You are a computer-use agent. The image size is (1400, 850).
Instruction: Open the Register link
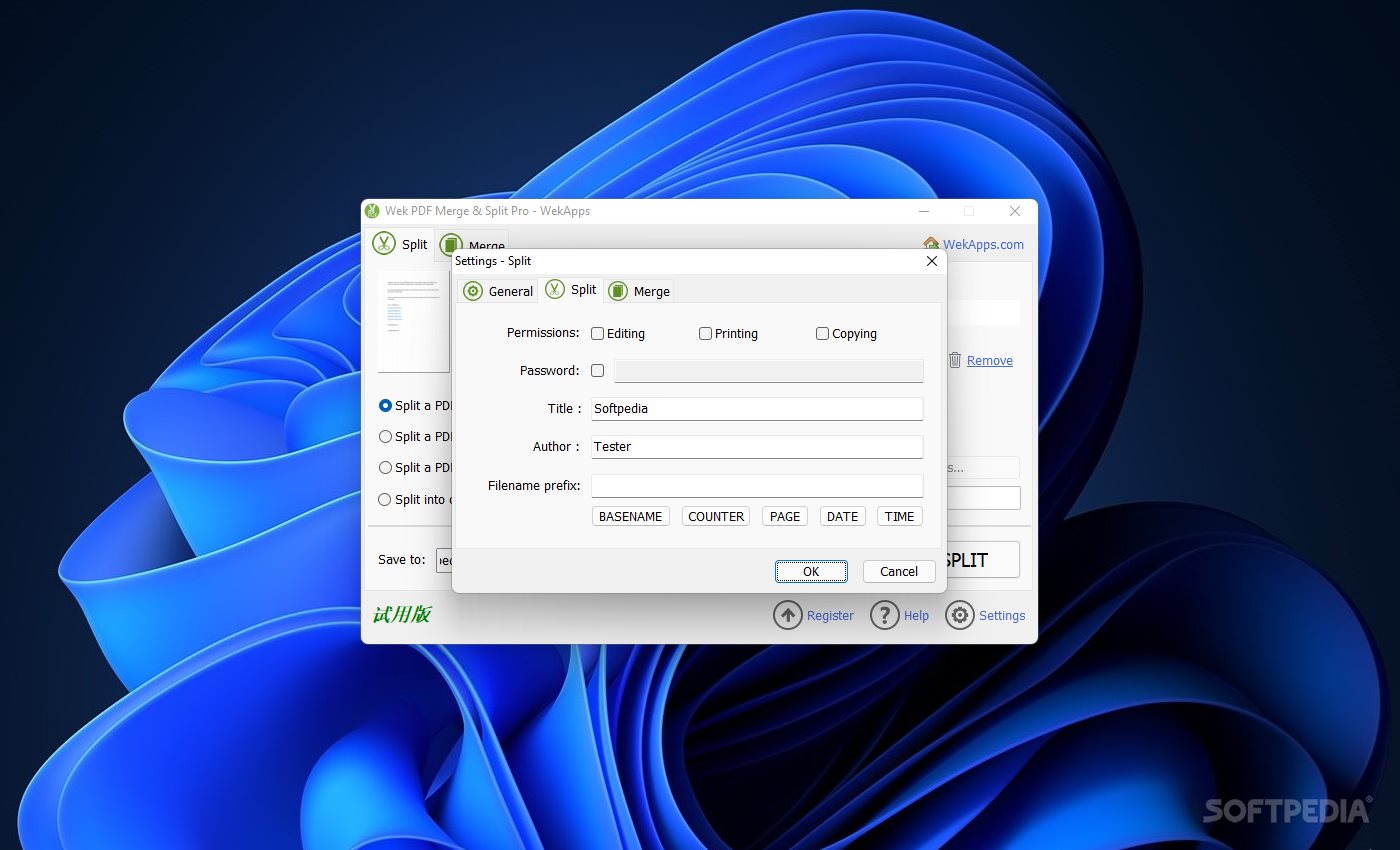pos(830,616)
